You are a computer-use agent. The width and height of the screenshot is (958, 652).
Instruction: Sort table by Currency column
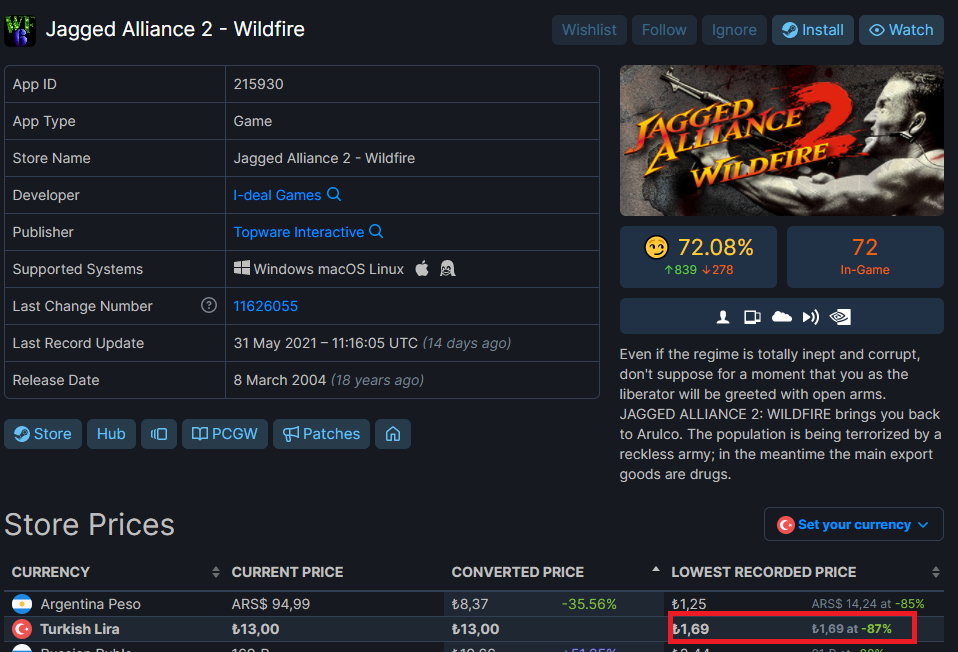click(115, 572)
